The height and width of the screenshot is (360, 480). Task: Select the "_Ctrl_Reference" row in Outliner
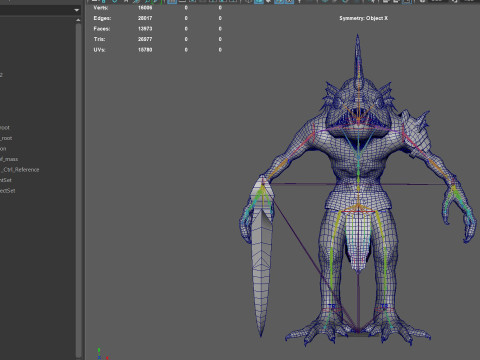20,170
